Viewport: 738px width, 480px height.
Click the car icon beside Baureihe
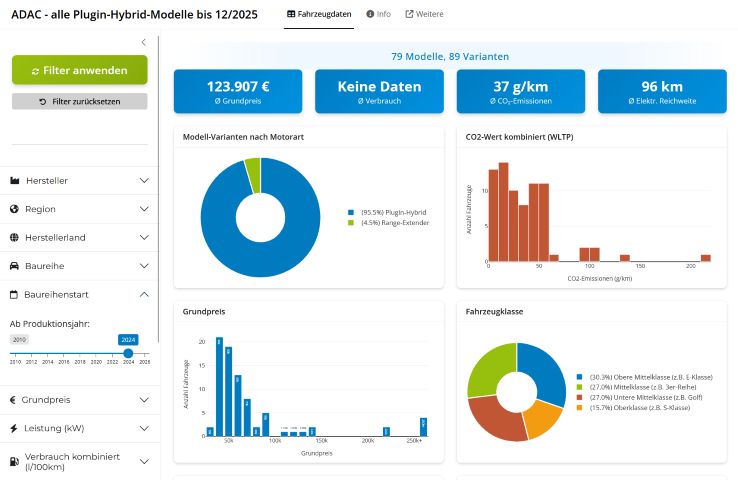(15, 266)
